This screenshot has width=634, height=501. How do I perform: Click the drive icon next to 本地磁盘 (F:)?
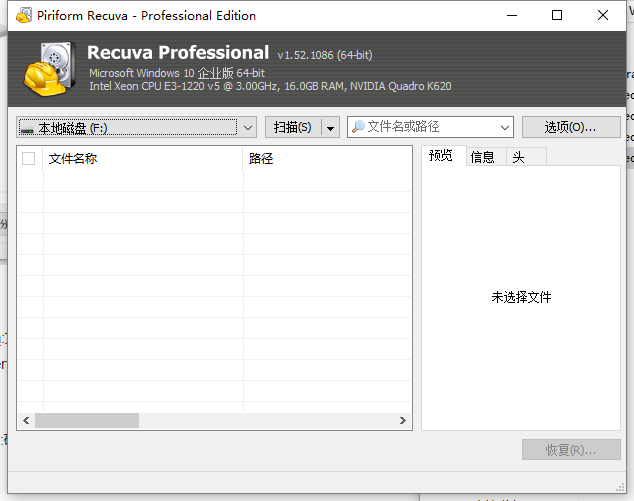tap(27, 130)
